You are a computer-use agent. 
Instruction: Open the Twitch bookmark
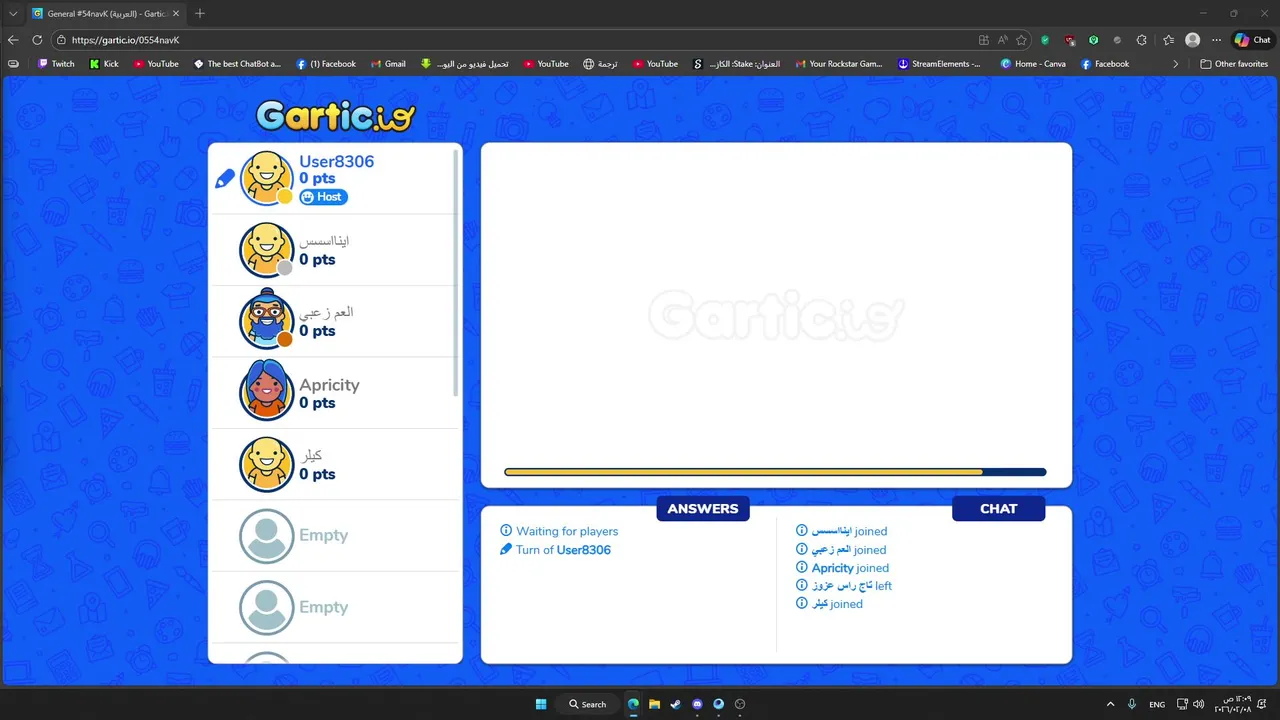coord(56,64)
